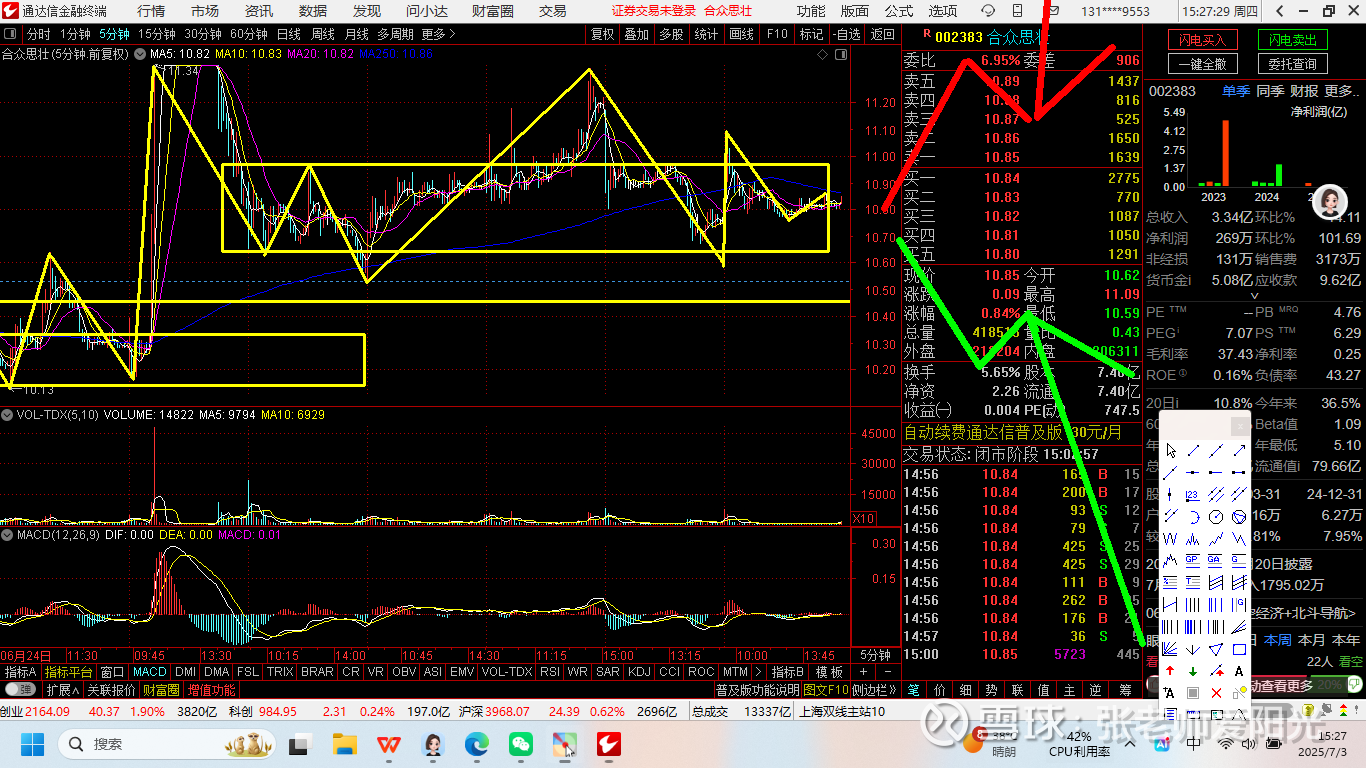
Task: Click 闪电卖出 quick sell button
Action: (1293, 40)
